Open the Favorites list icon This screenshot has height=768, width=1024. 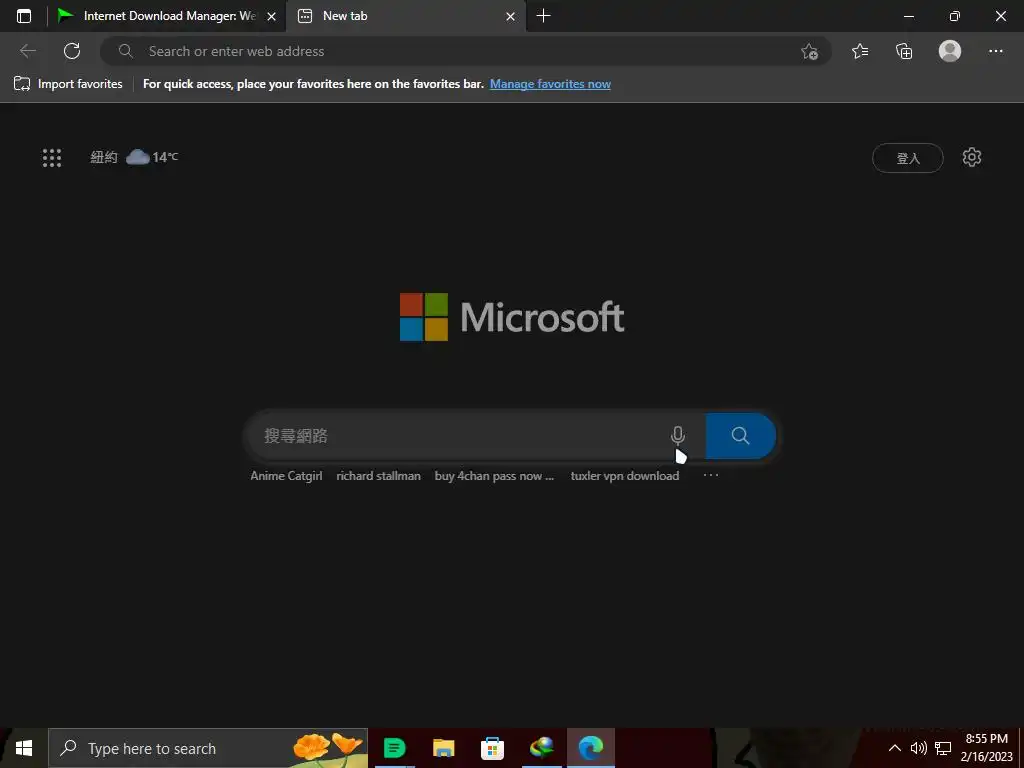860,51
